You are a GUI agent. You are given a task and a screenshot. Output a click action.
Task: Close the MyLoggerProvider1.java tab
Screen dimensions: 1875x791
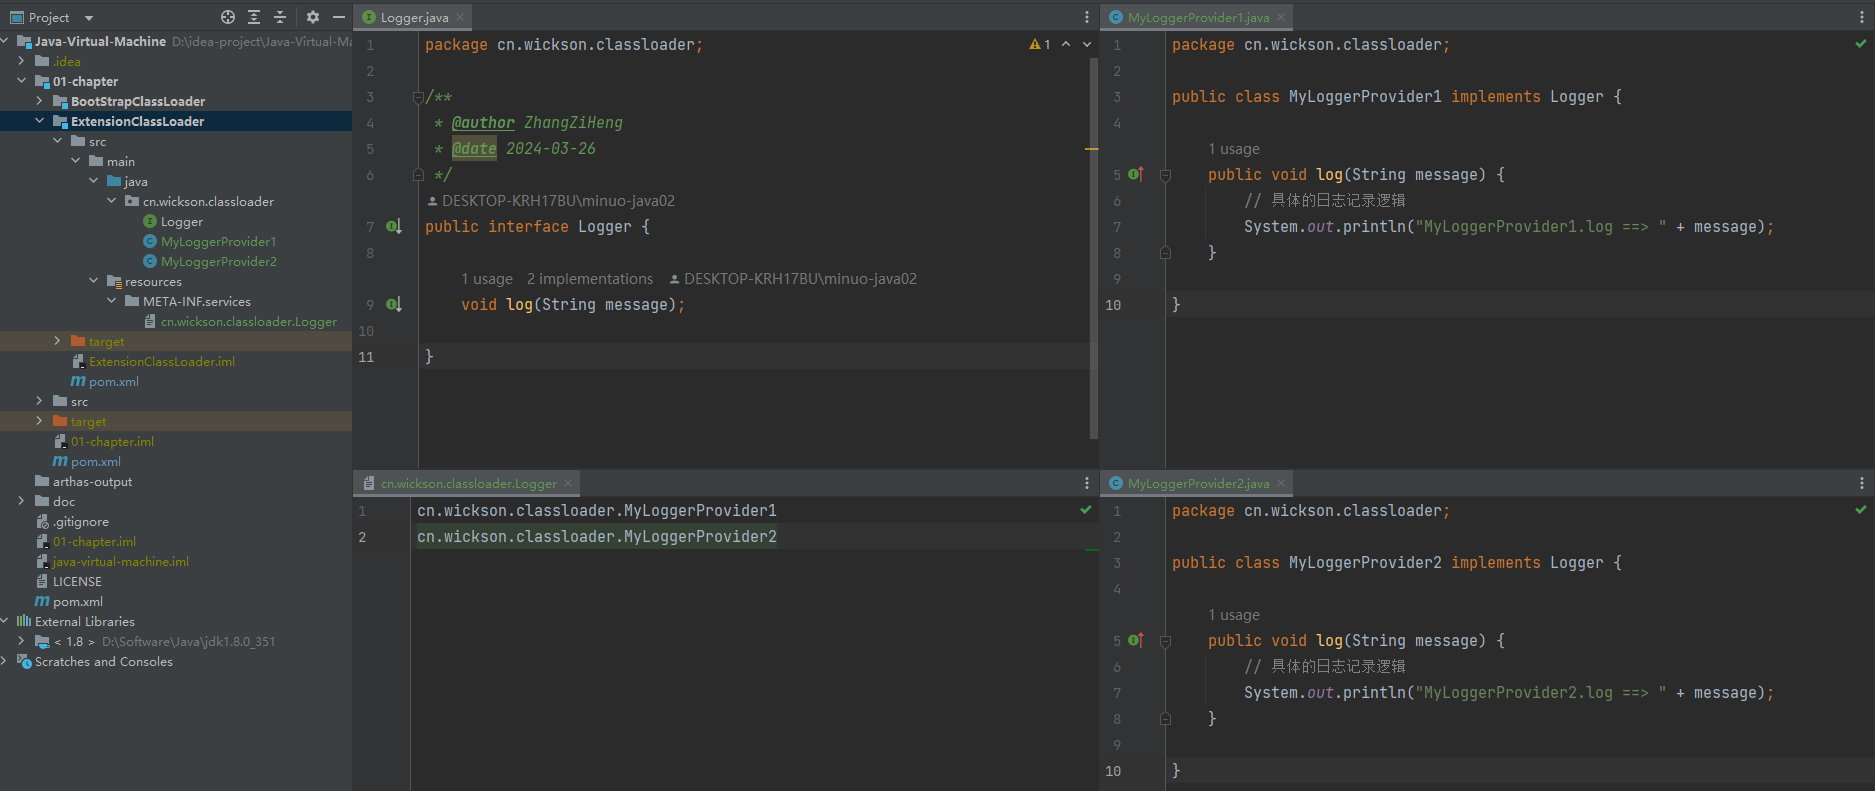[1281, 17]
